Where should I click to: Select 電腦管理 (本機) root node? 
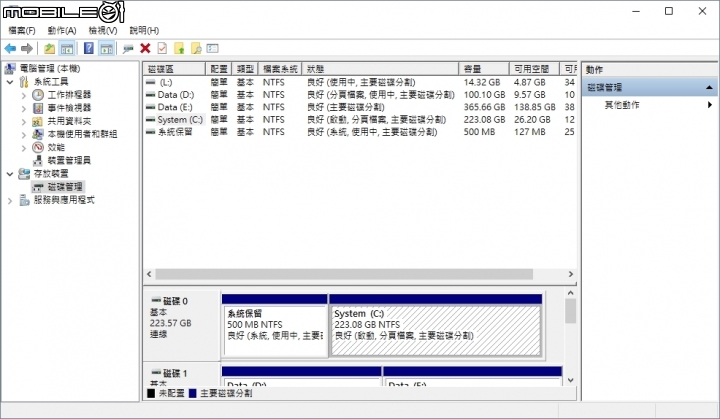[x=50, y=68]
